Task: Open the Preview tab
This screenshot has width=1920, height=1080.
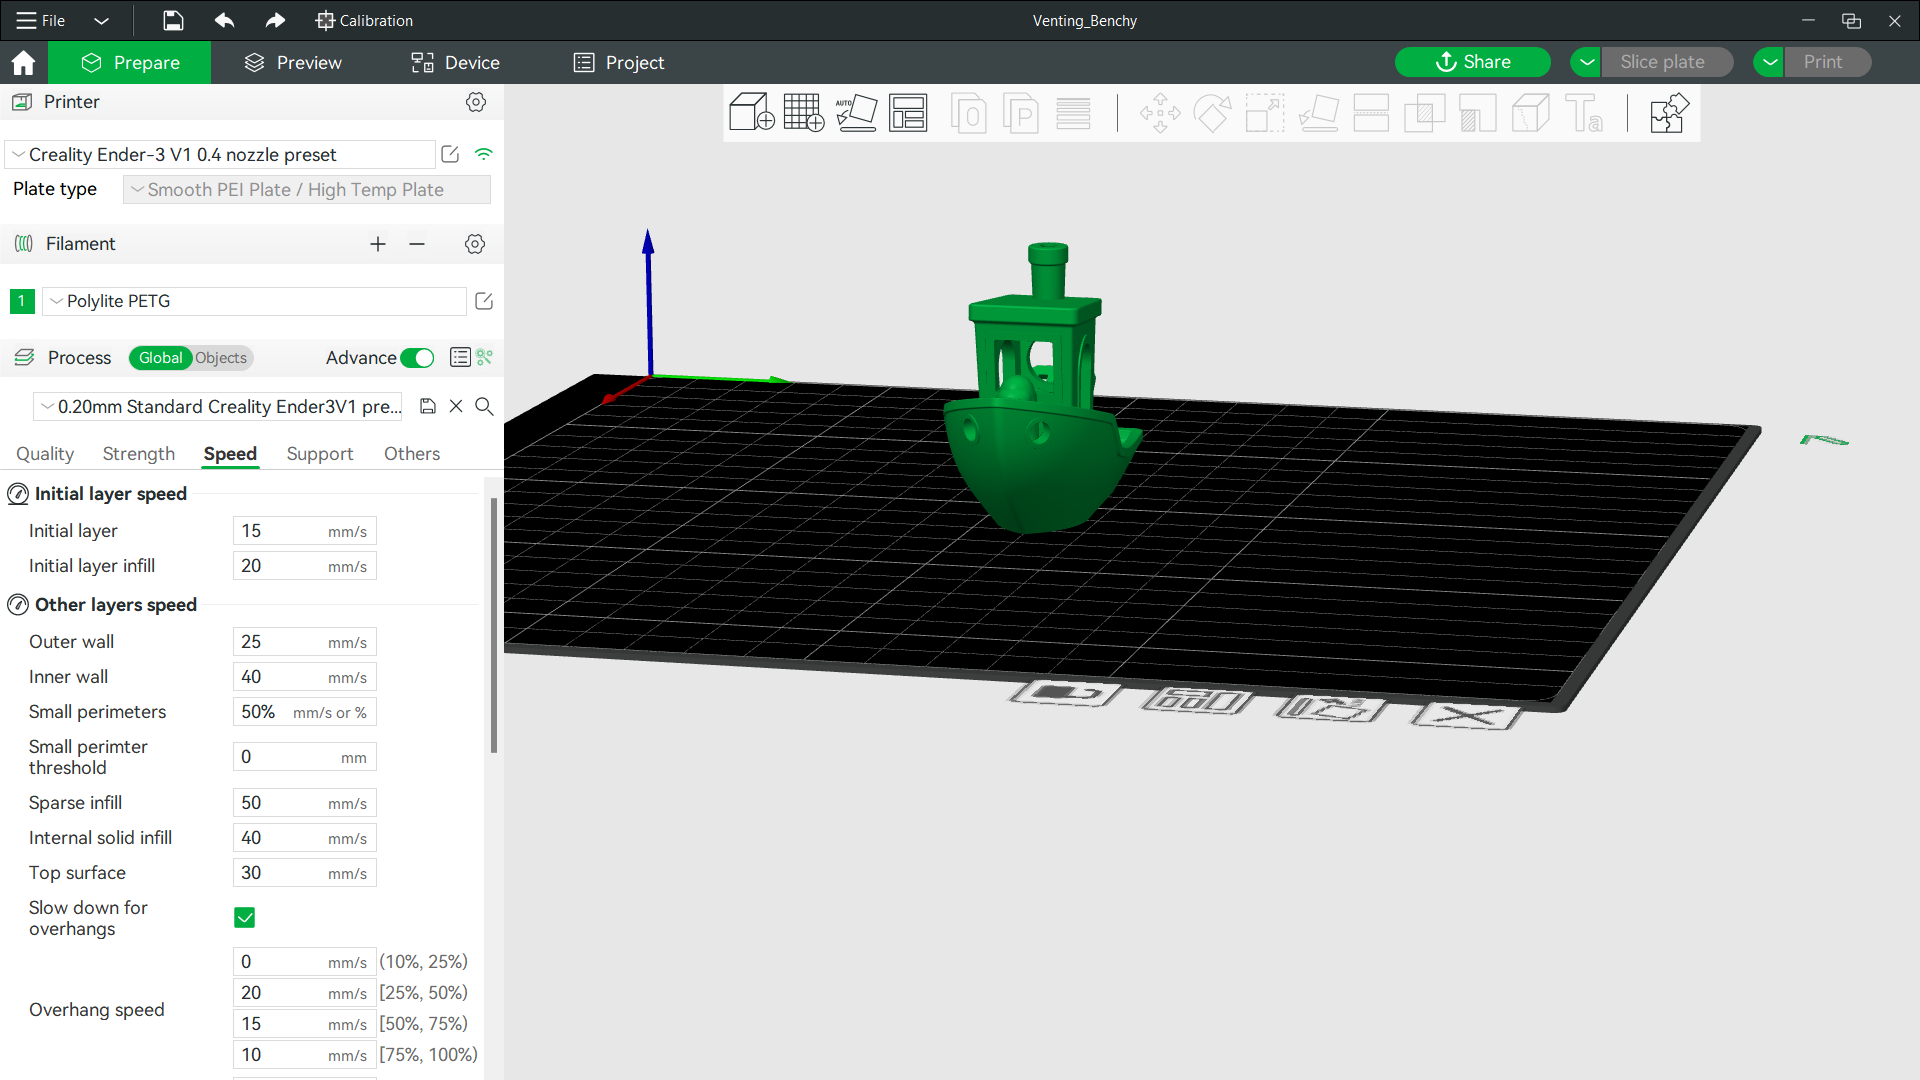Action: click(x=293, y=62)
